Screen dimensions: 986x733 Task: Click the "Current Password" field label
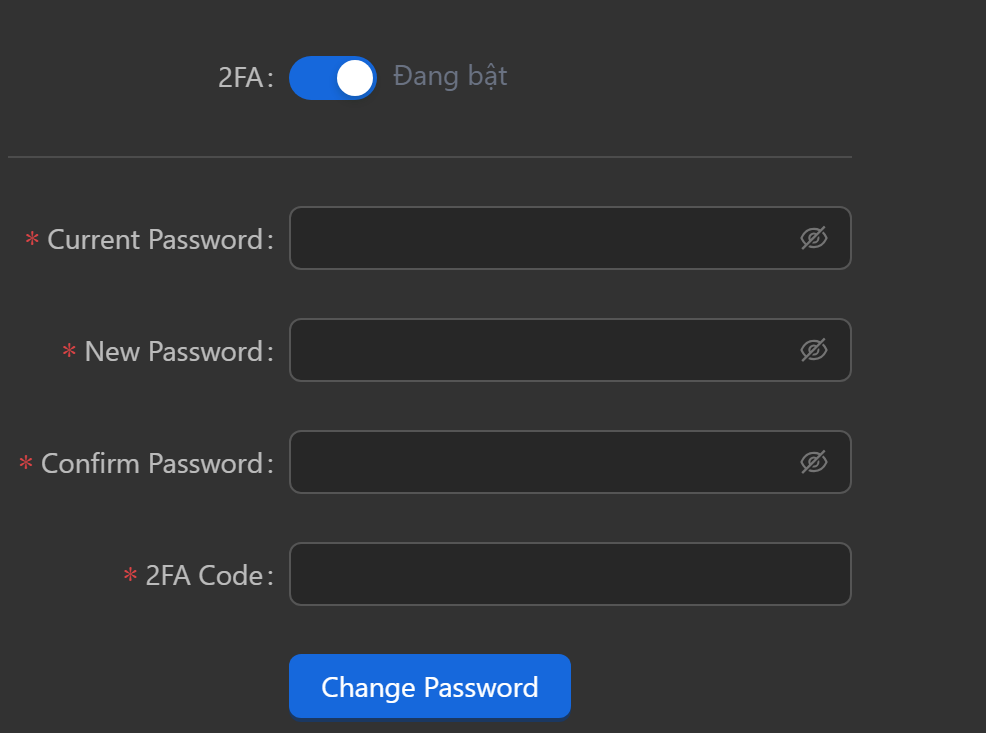(155, 240)
